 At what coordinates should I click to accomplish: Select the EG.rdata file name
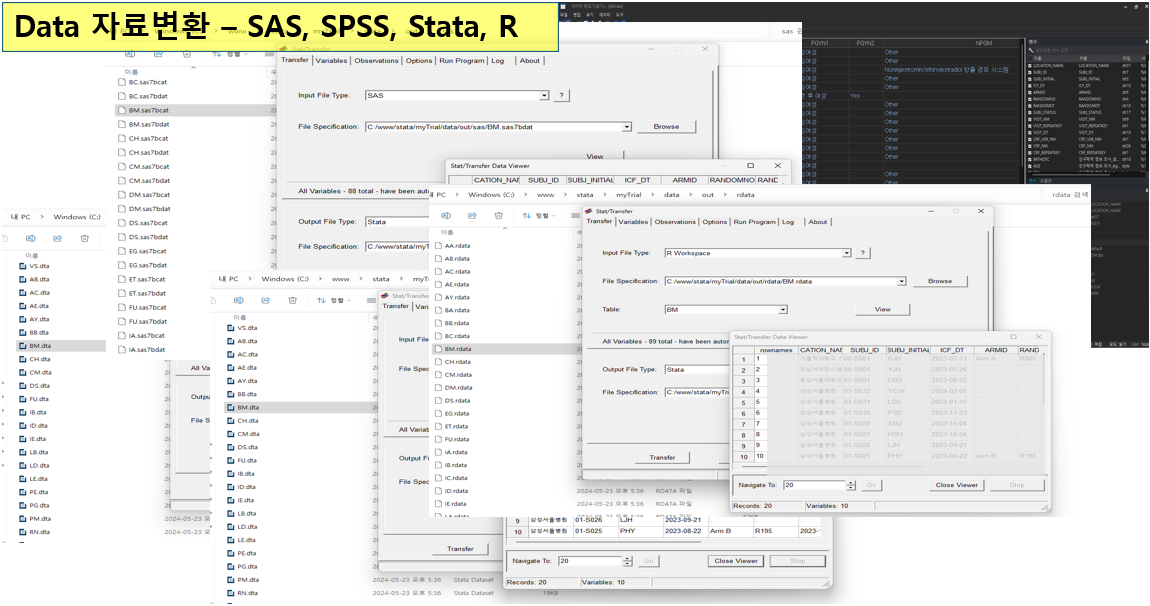(x=457, y=414)
